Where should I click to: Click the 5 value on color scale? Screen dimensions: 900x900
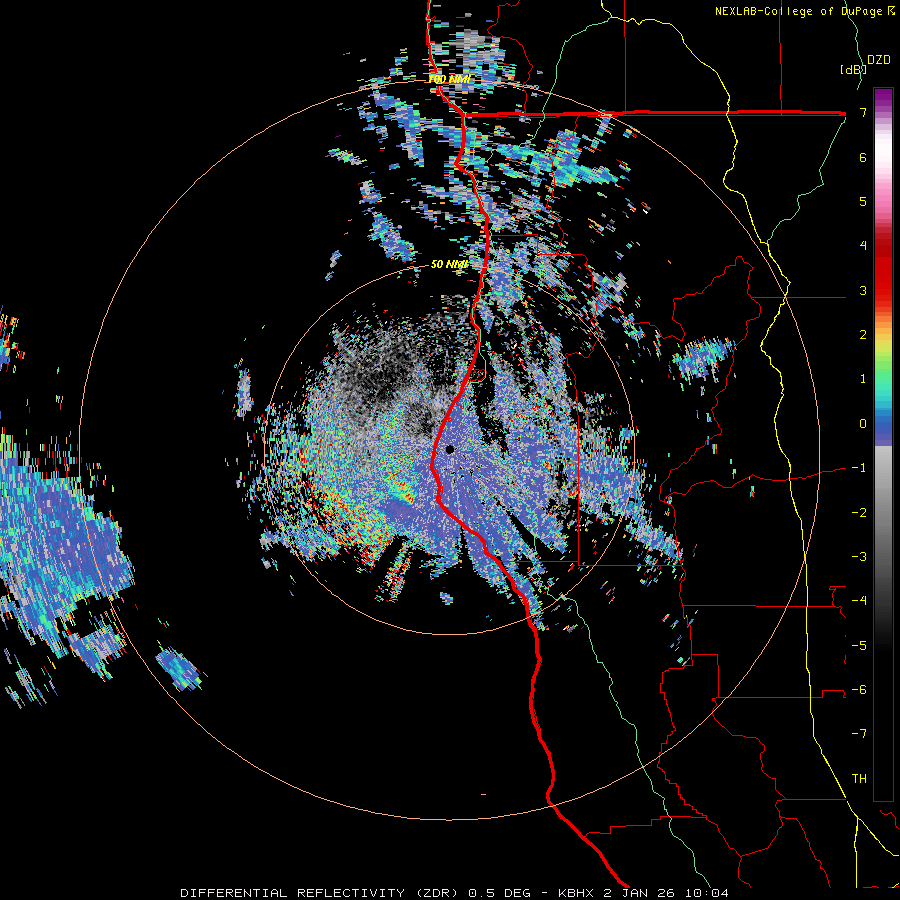tap(863, 201)
